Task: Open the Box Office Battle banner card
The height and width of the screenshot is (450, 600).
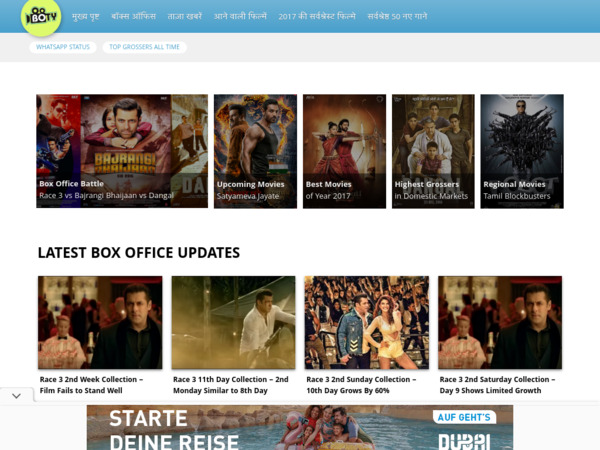Action: 122,151
